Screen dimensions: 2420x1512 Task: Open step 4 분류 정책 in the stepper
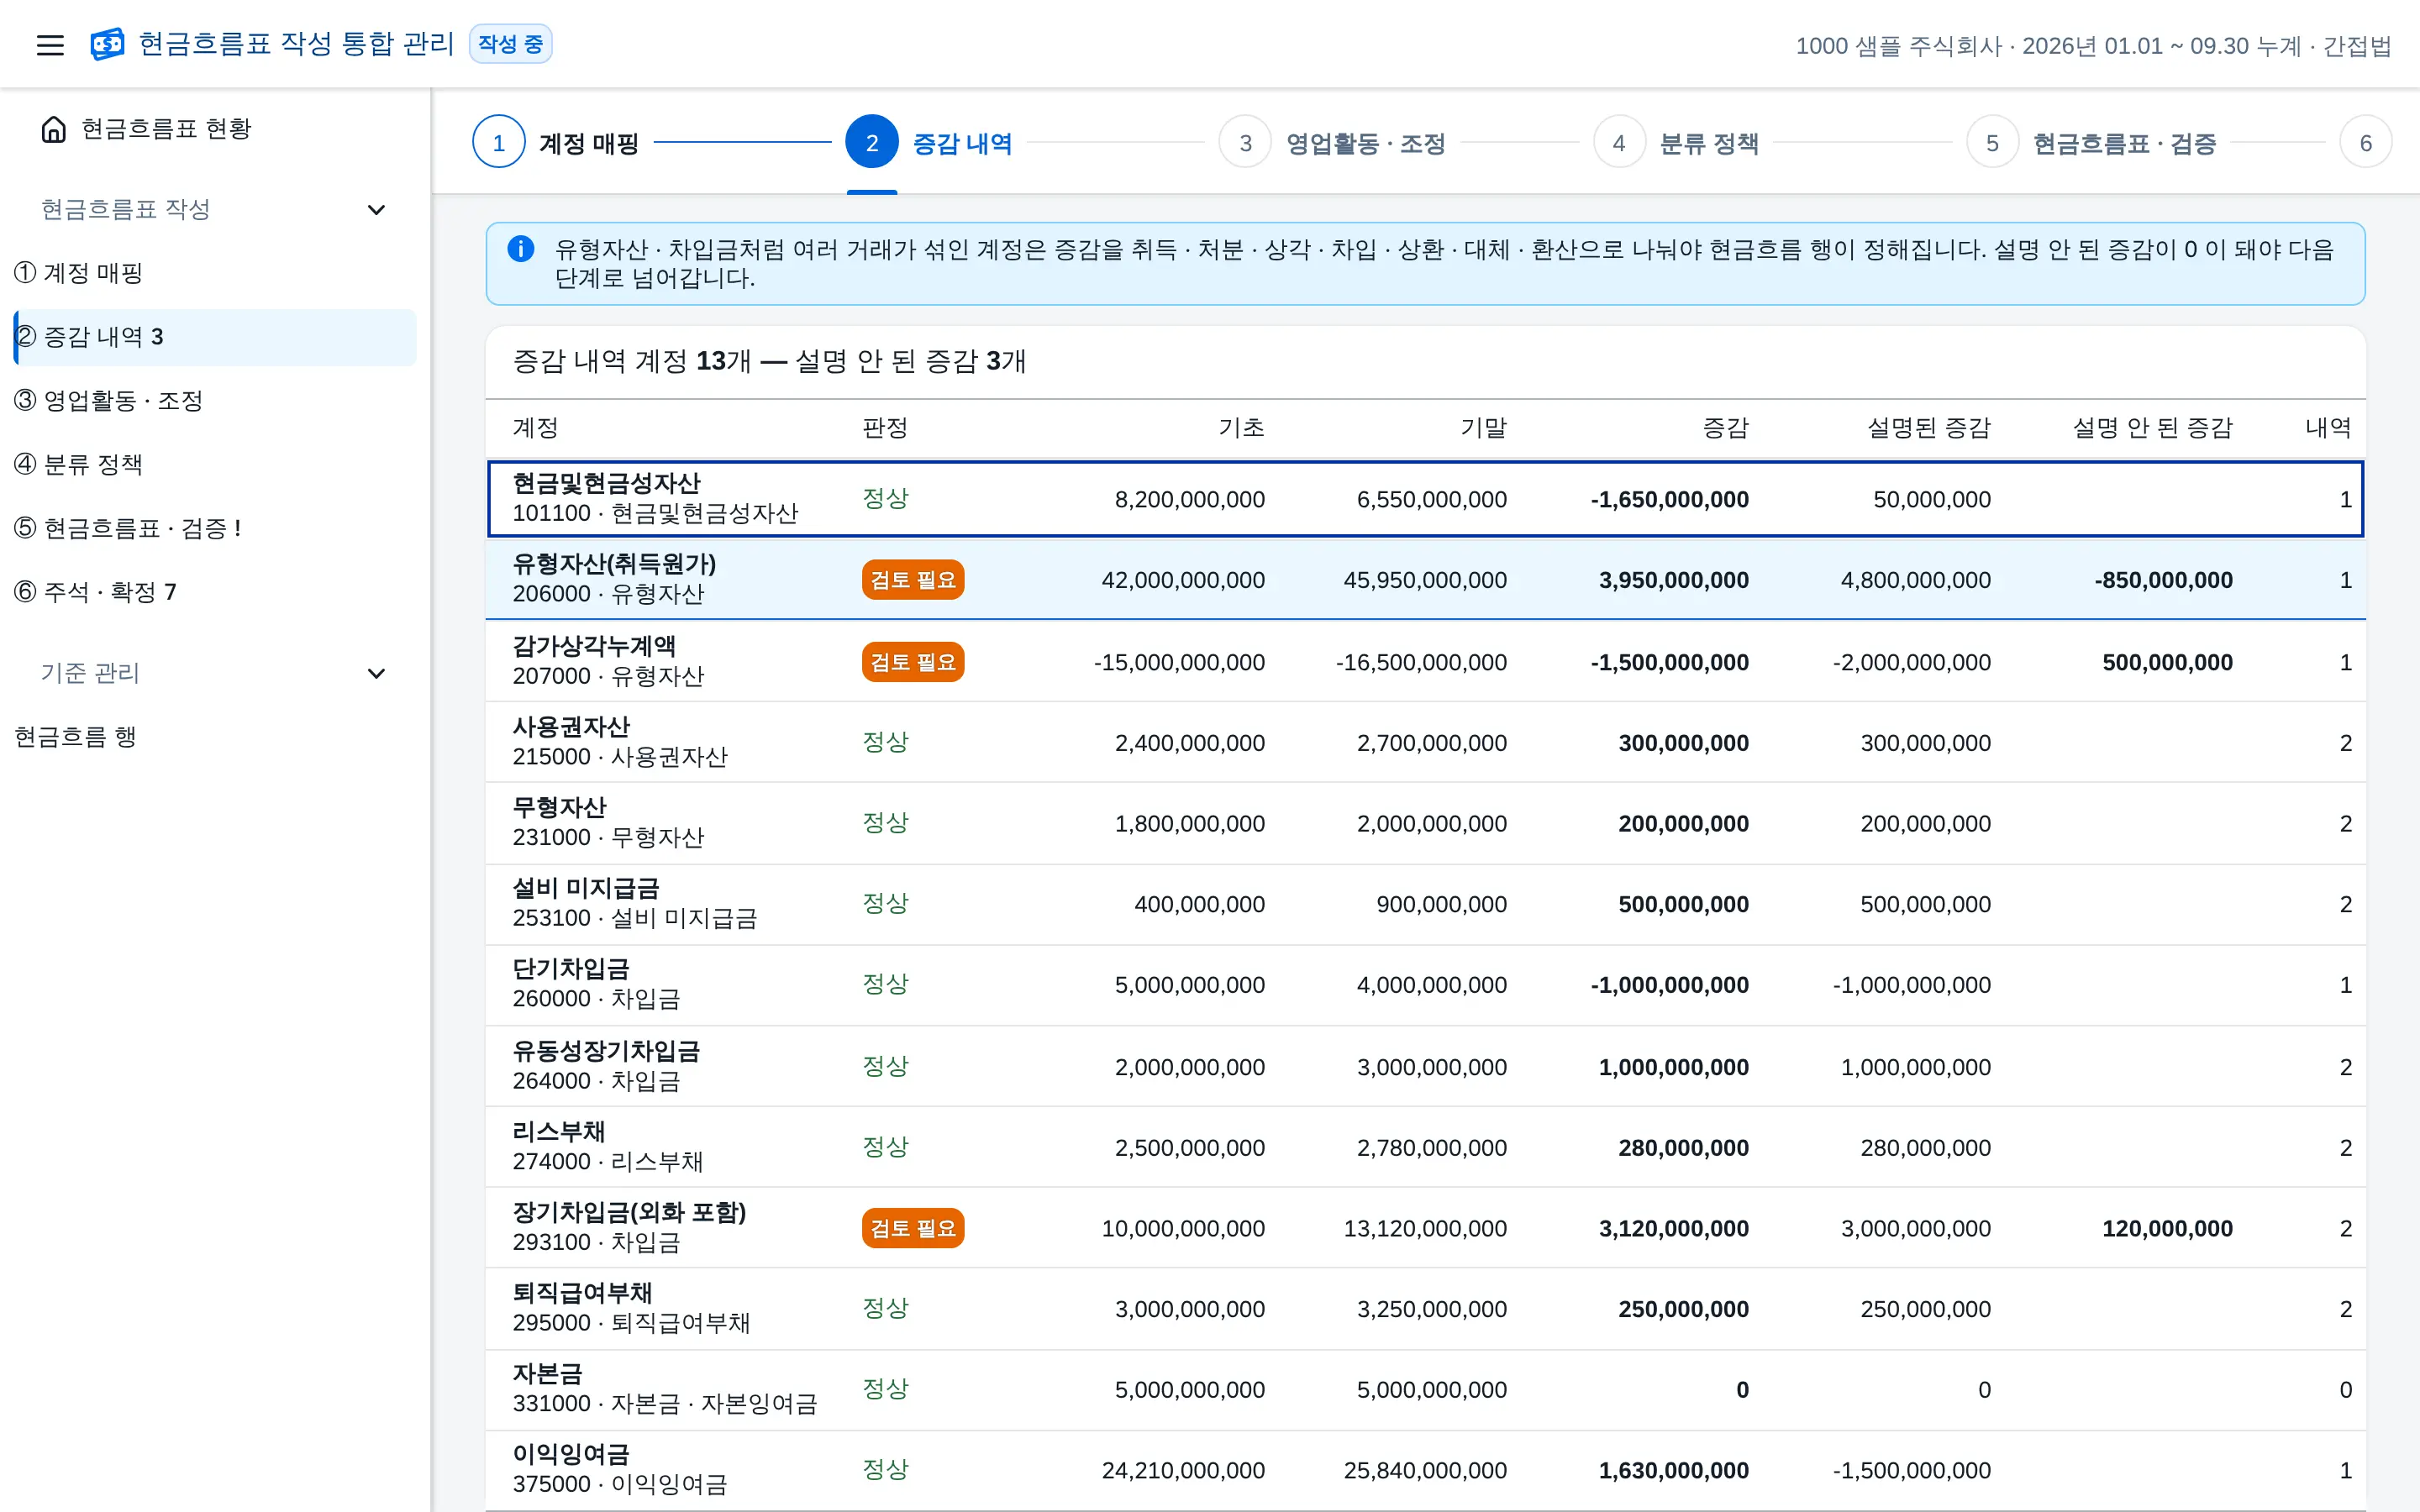1676,143
